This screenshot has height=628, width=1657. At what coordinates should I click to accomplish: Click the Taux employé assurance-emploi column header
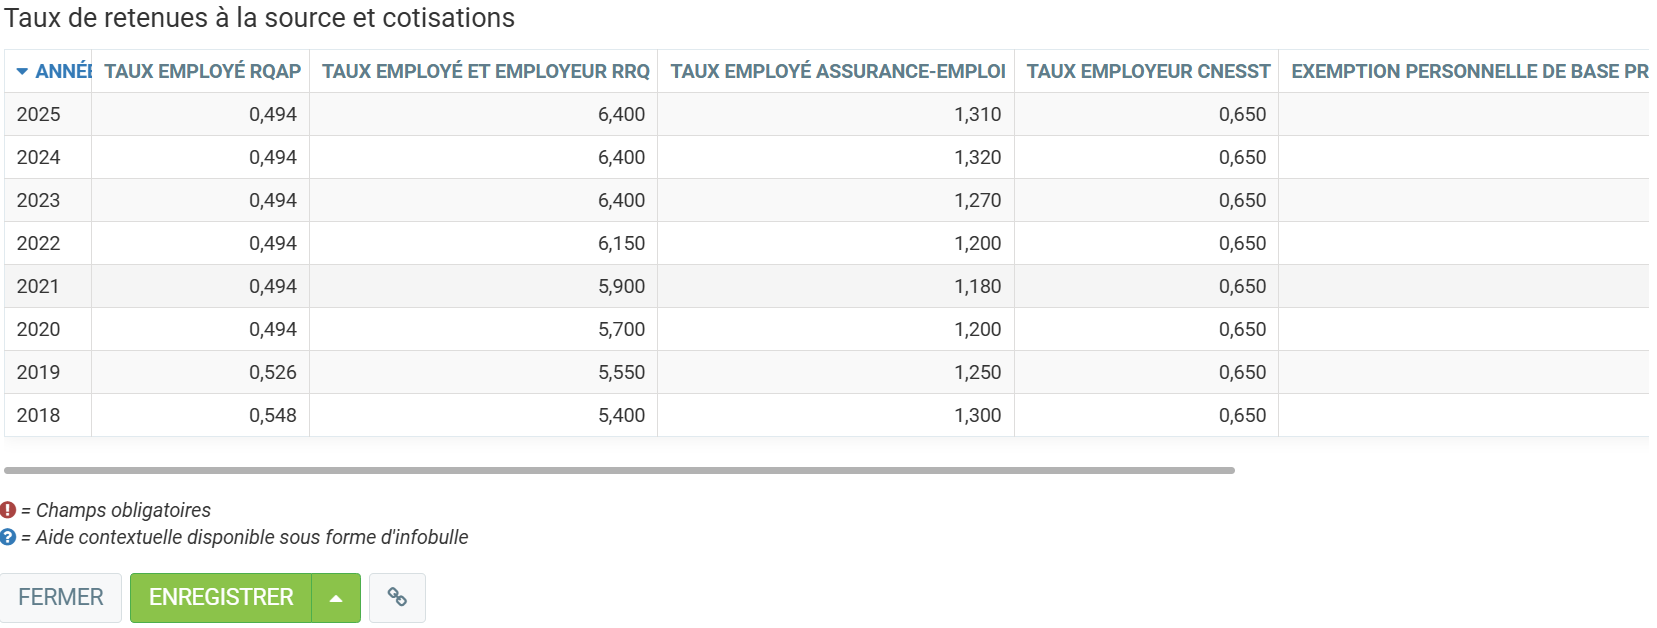tap(837, 72)
